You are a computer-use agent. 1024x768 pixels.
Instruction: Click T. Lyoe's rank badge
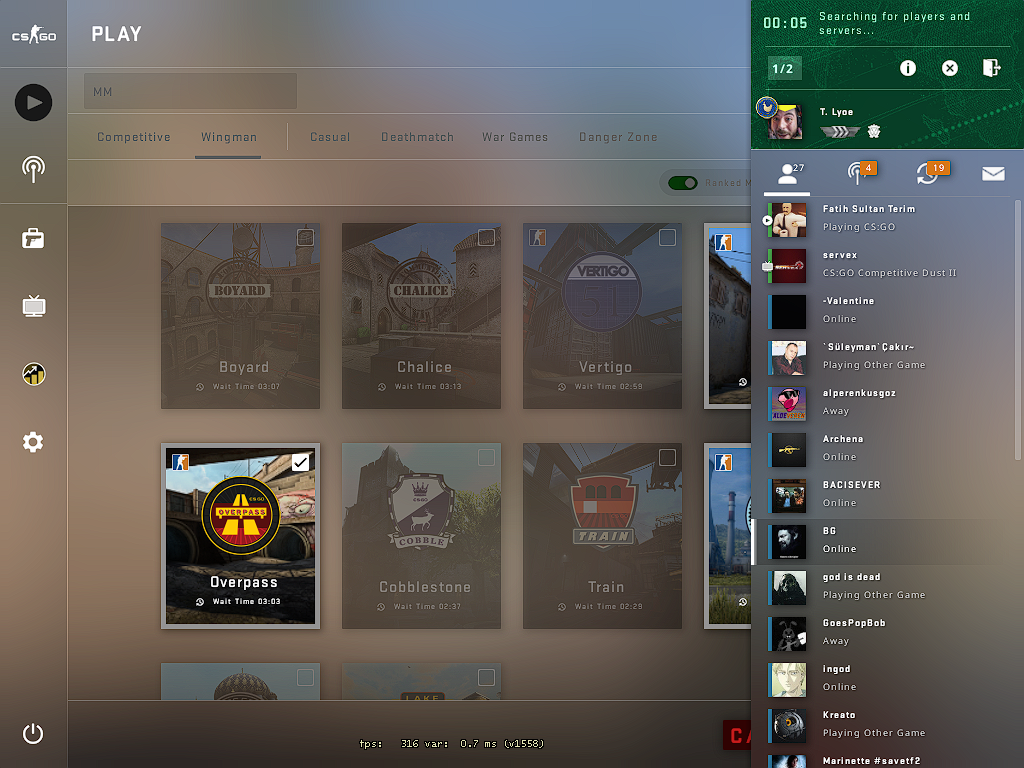[839, 132]
